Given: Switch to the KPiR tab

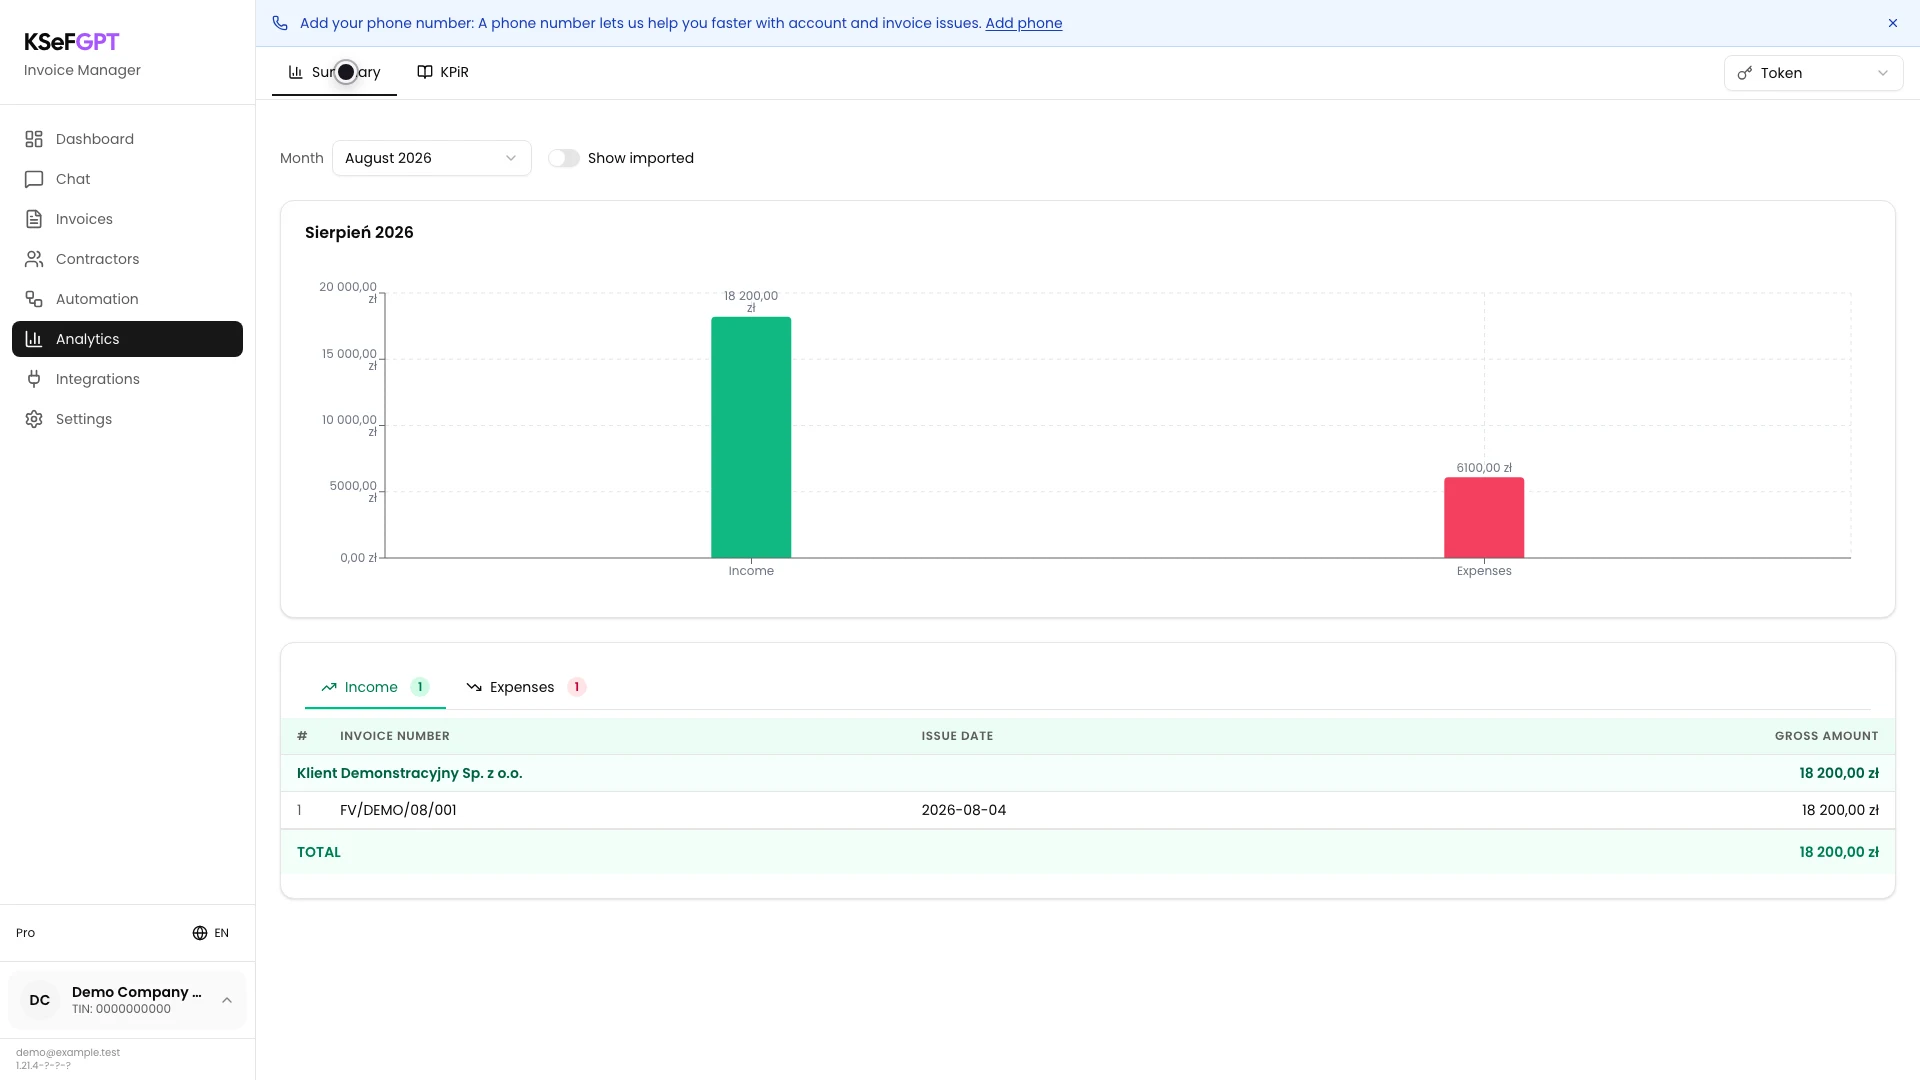Looking at the screenshot, I should pyautogui.click(x=443, y=72).
